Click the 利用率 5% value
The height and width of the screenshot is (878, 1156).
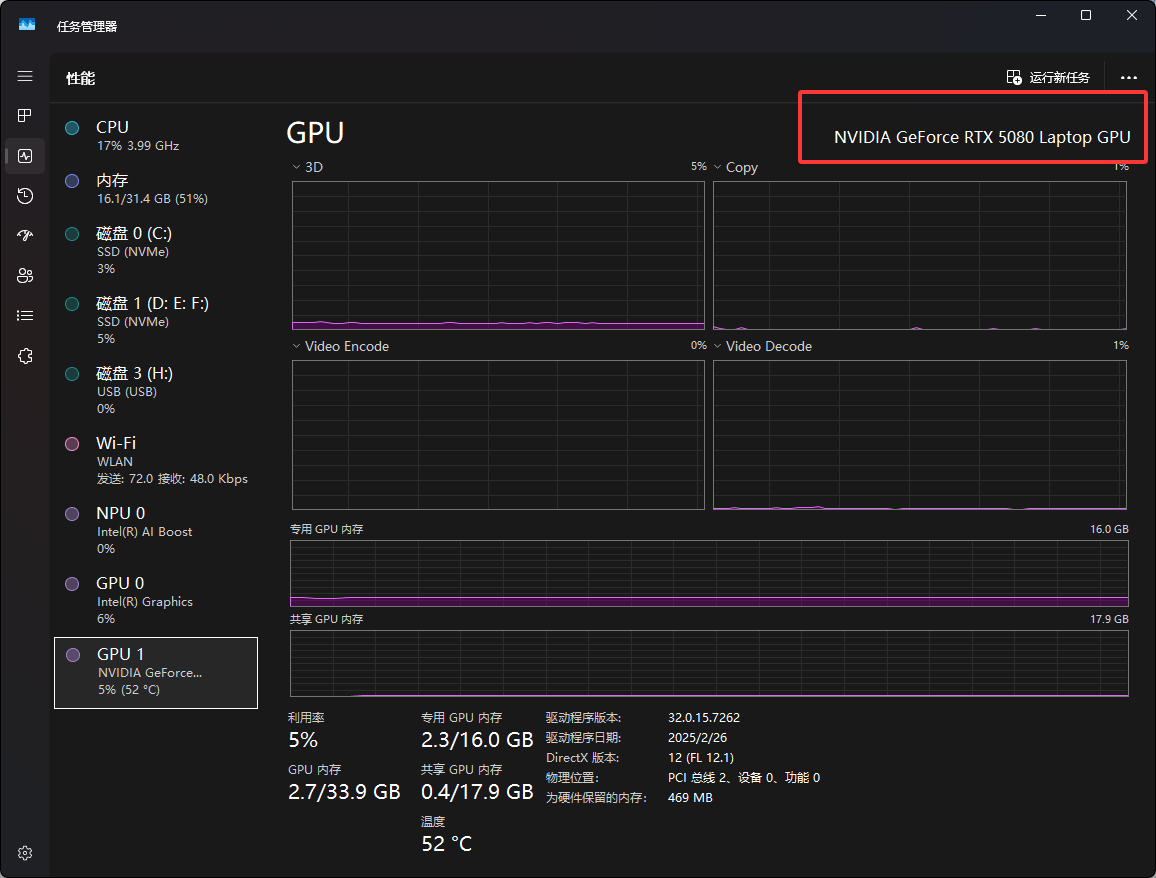[x=303, y=740]
